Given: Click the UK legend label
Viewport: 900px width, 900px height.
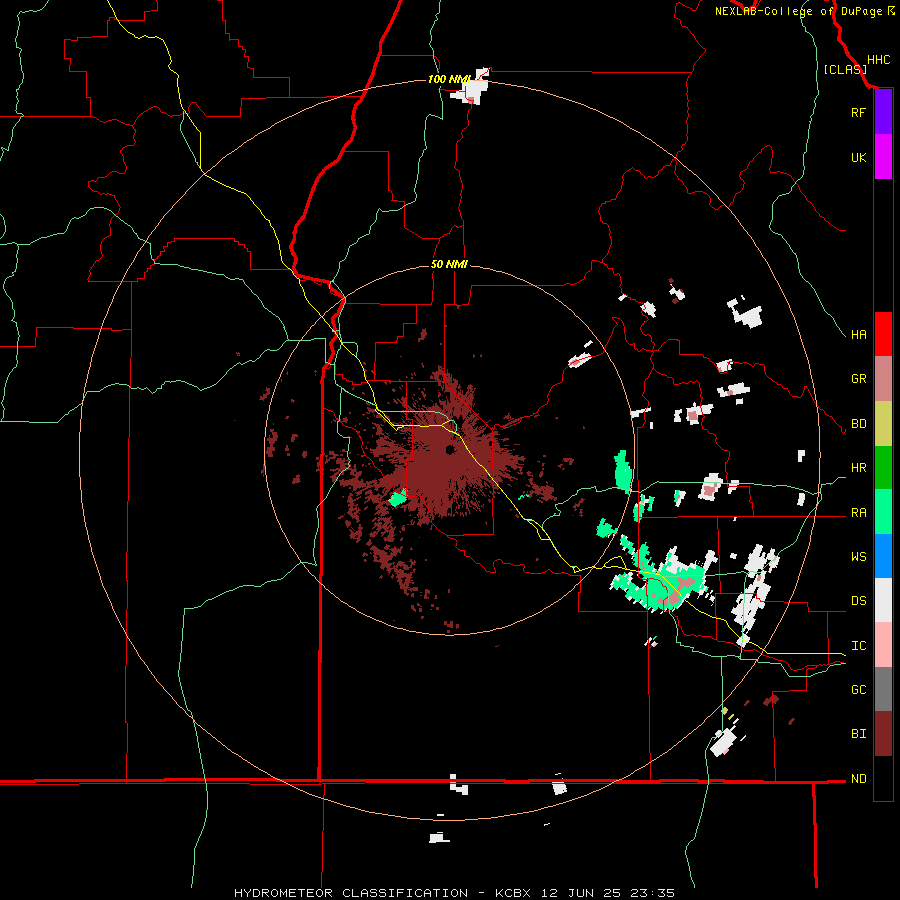Looking at the screenshot, I should pyautogui.click(x=858, y=157).
